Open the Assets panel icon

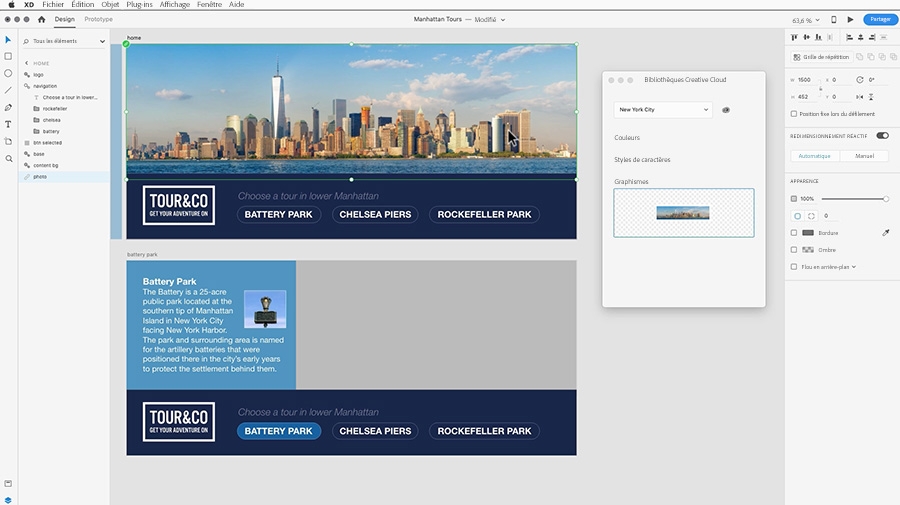[x=8, y=484]
